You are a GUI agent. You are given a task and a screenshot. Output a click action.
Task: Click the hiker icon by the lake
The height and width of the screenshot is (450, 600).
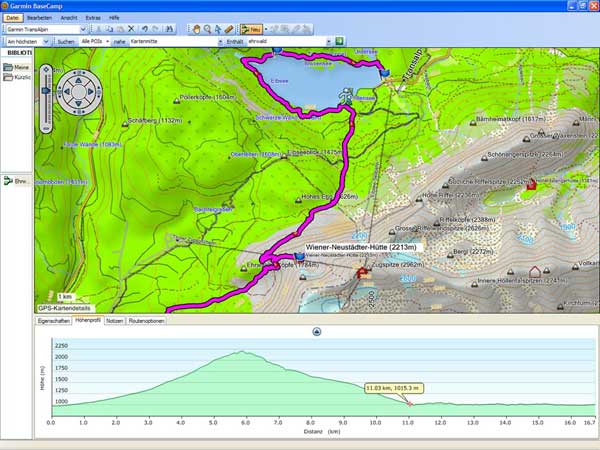pos(346,96)
